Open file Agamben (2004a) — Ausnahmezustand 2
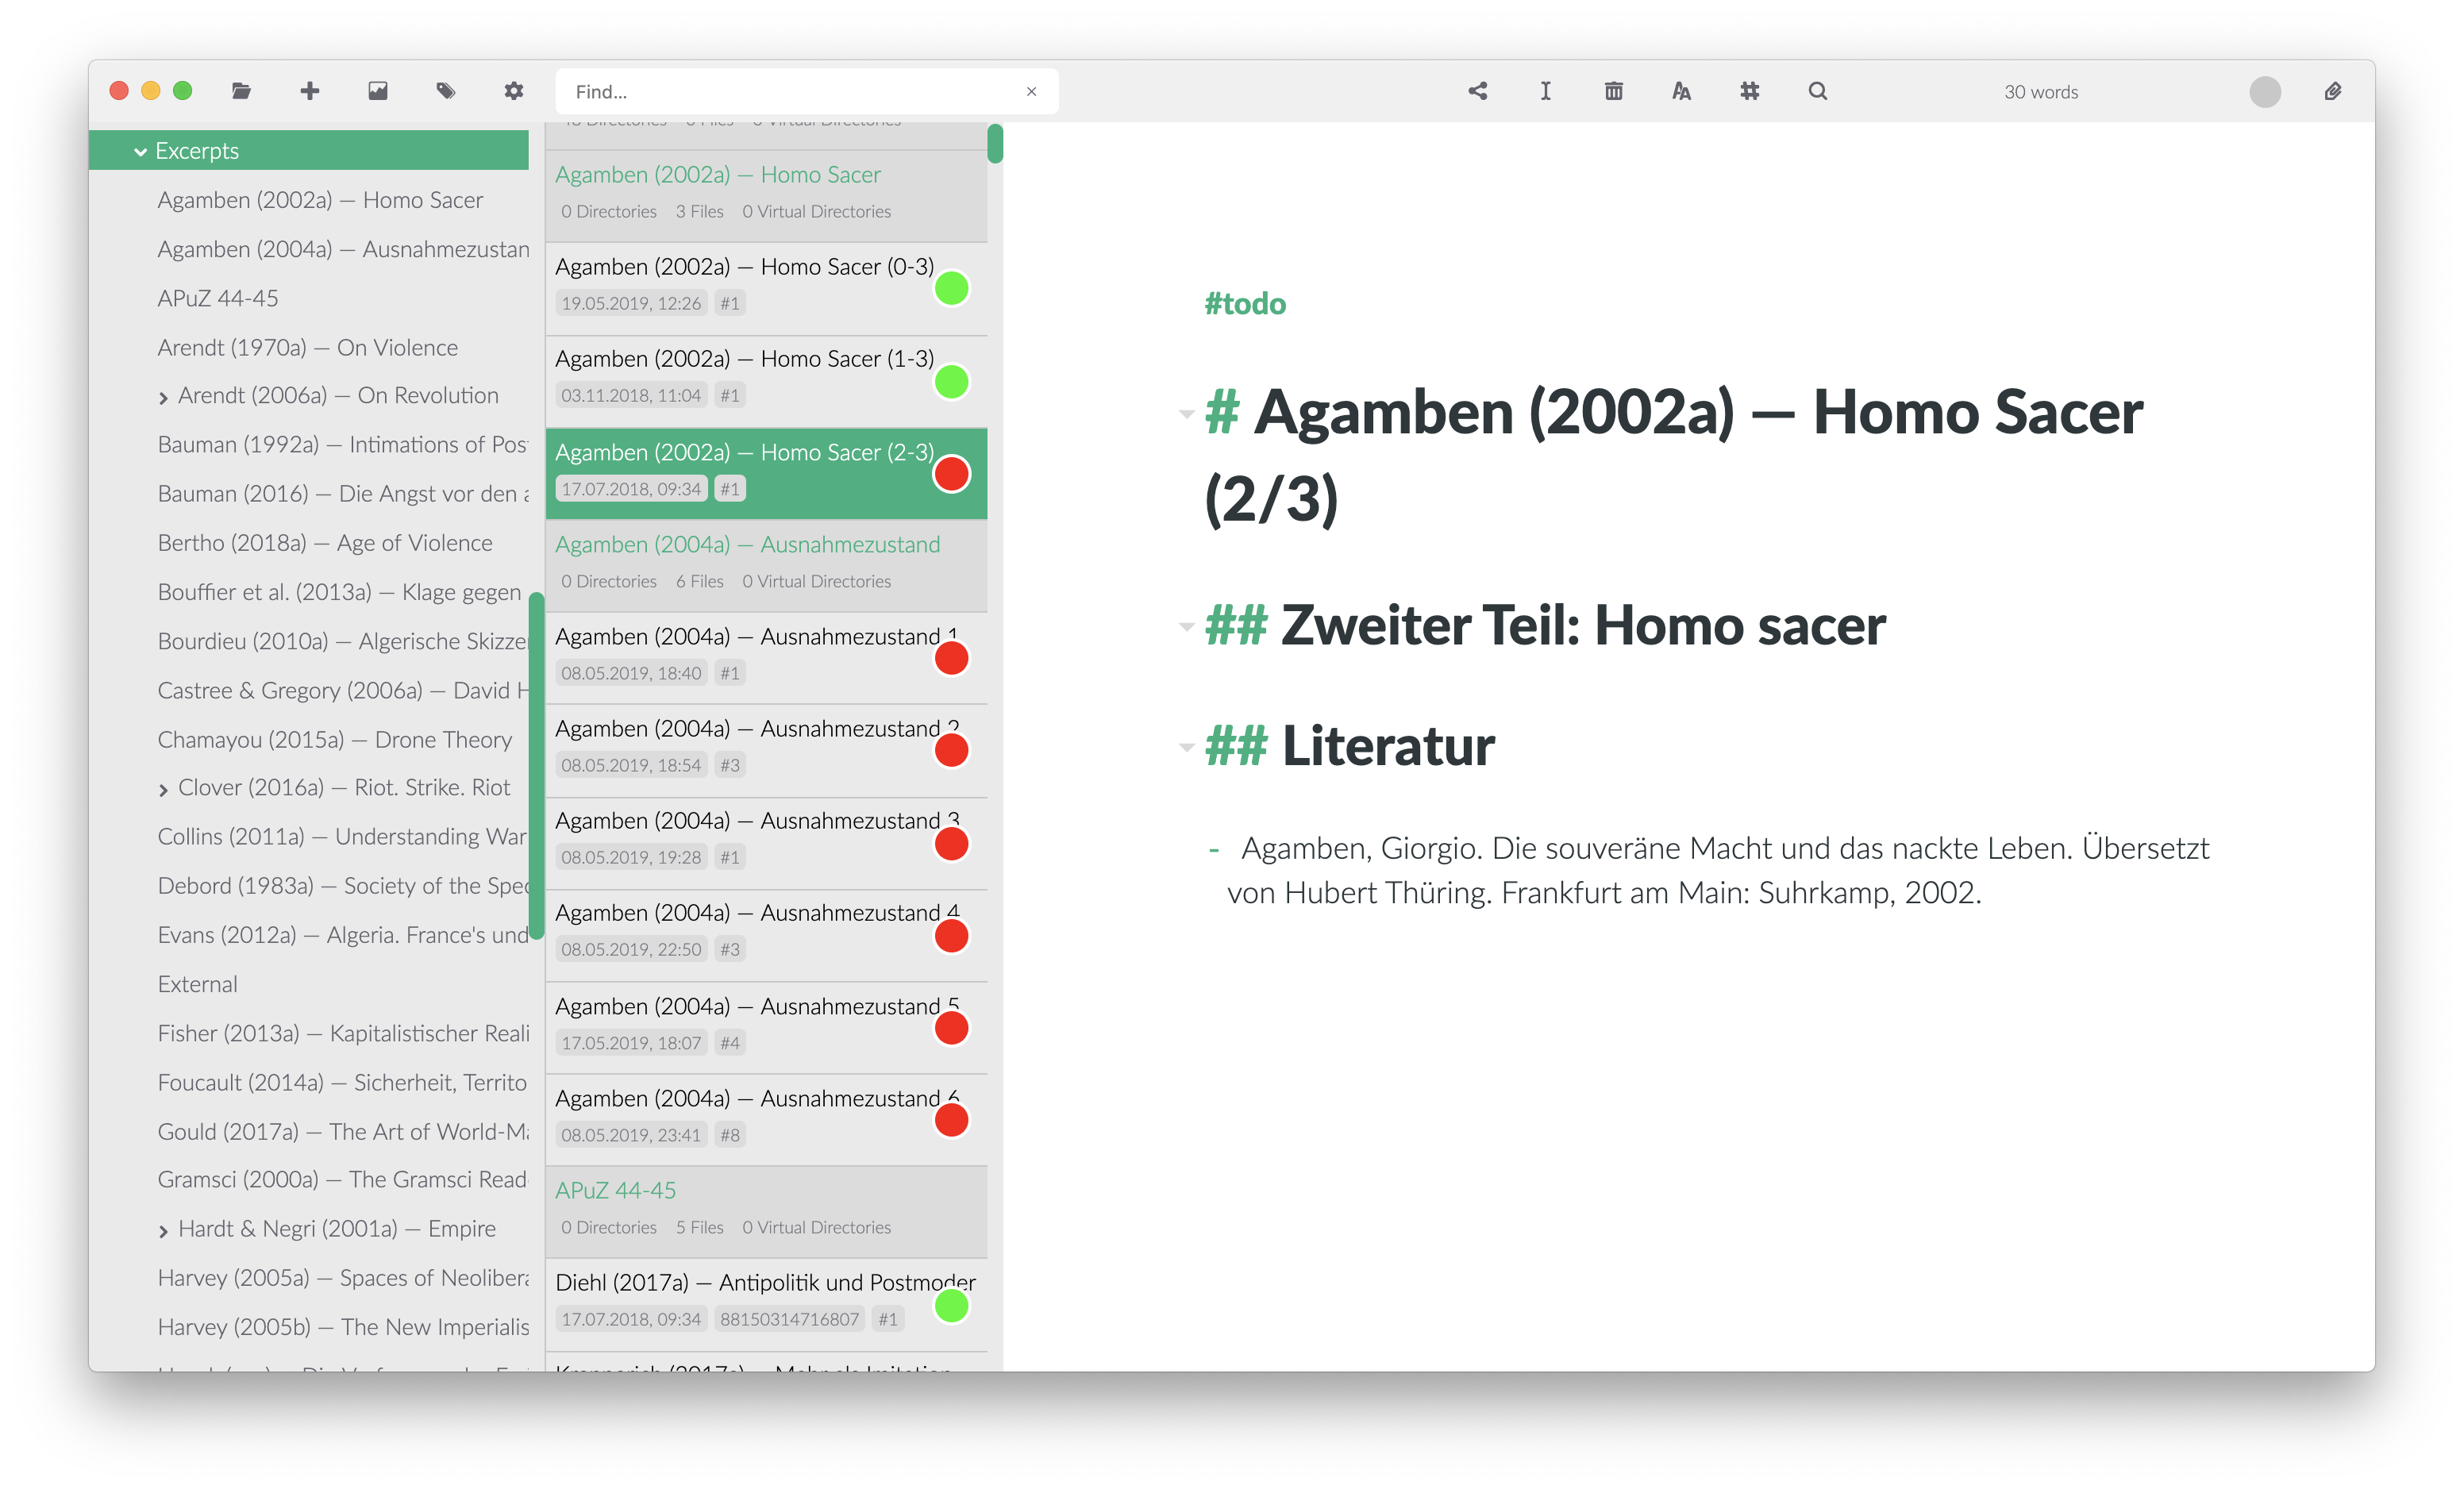The image size is (2464, 1489). click(766, 750)
